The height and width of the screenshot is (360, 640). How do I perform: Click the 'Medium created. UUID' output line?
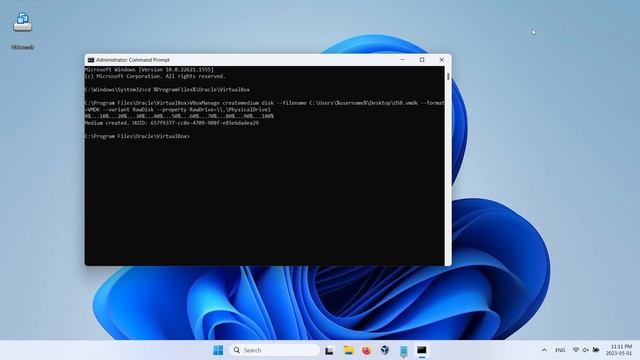[171, 123]
